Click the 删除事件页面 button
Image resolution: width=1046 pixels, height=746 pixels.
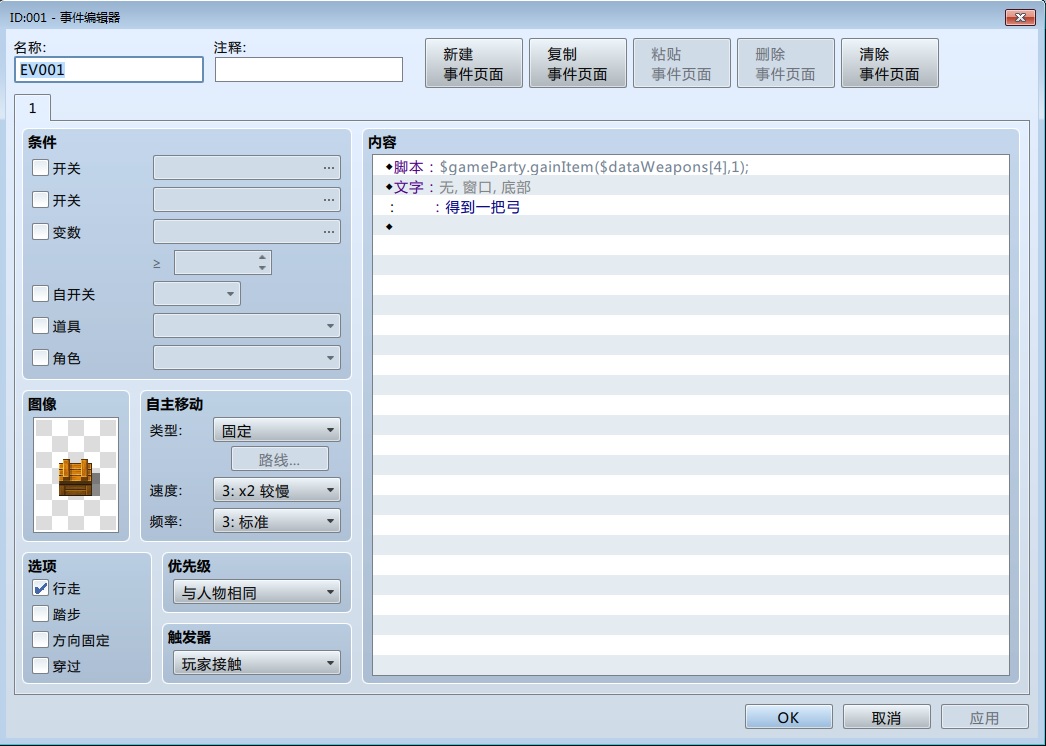click(x=786, y=63)
